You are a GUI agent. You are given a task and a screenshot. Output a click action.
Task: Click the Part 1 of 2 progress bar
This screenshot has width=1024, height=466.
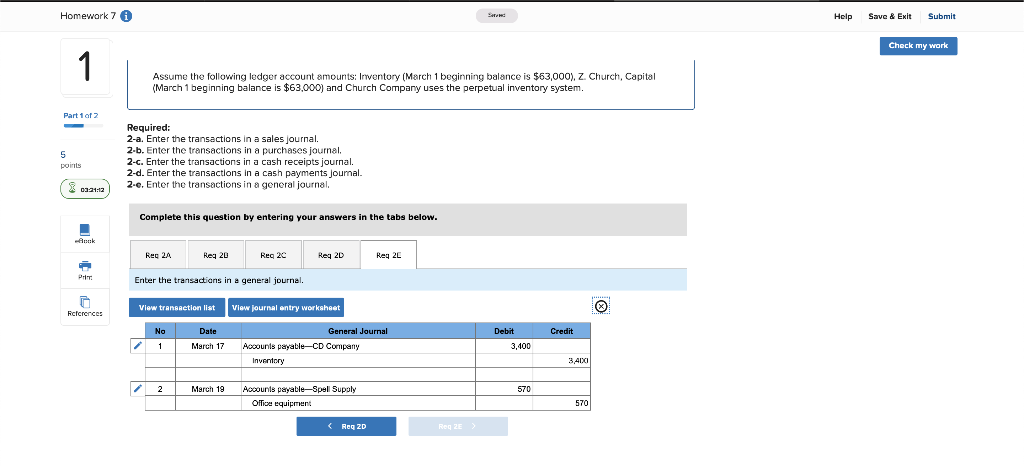click(83, 125)
